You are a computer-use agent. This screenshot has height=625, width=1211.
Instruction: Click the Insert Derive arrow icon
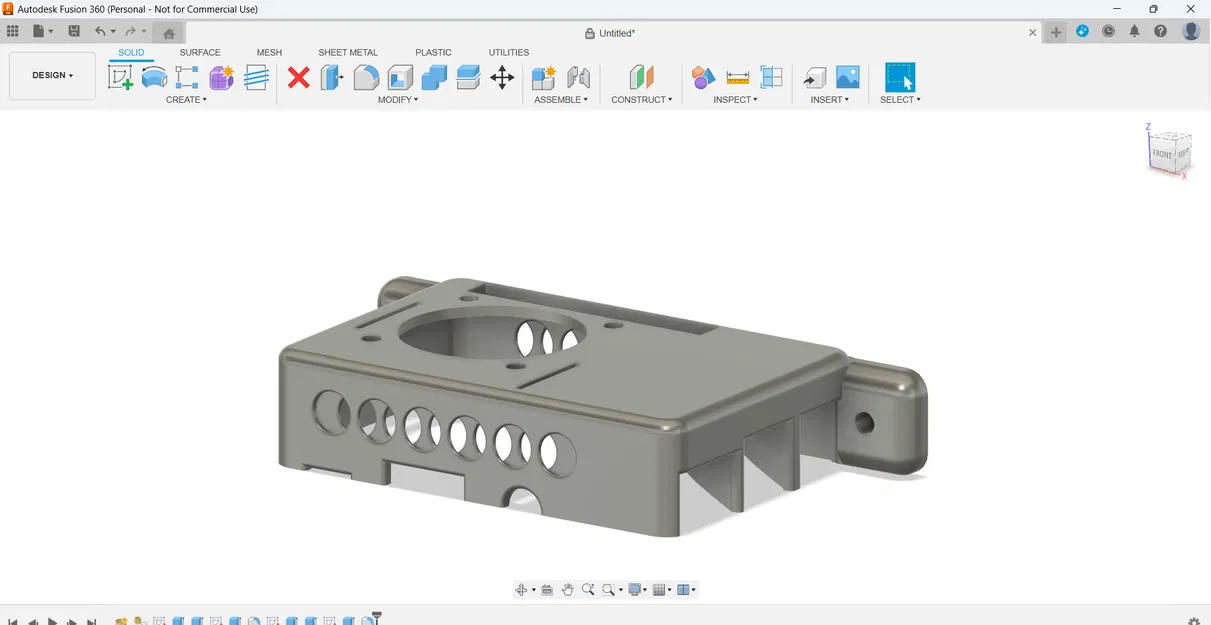[814, 77]
